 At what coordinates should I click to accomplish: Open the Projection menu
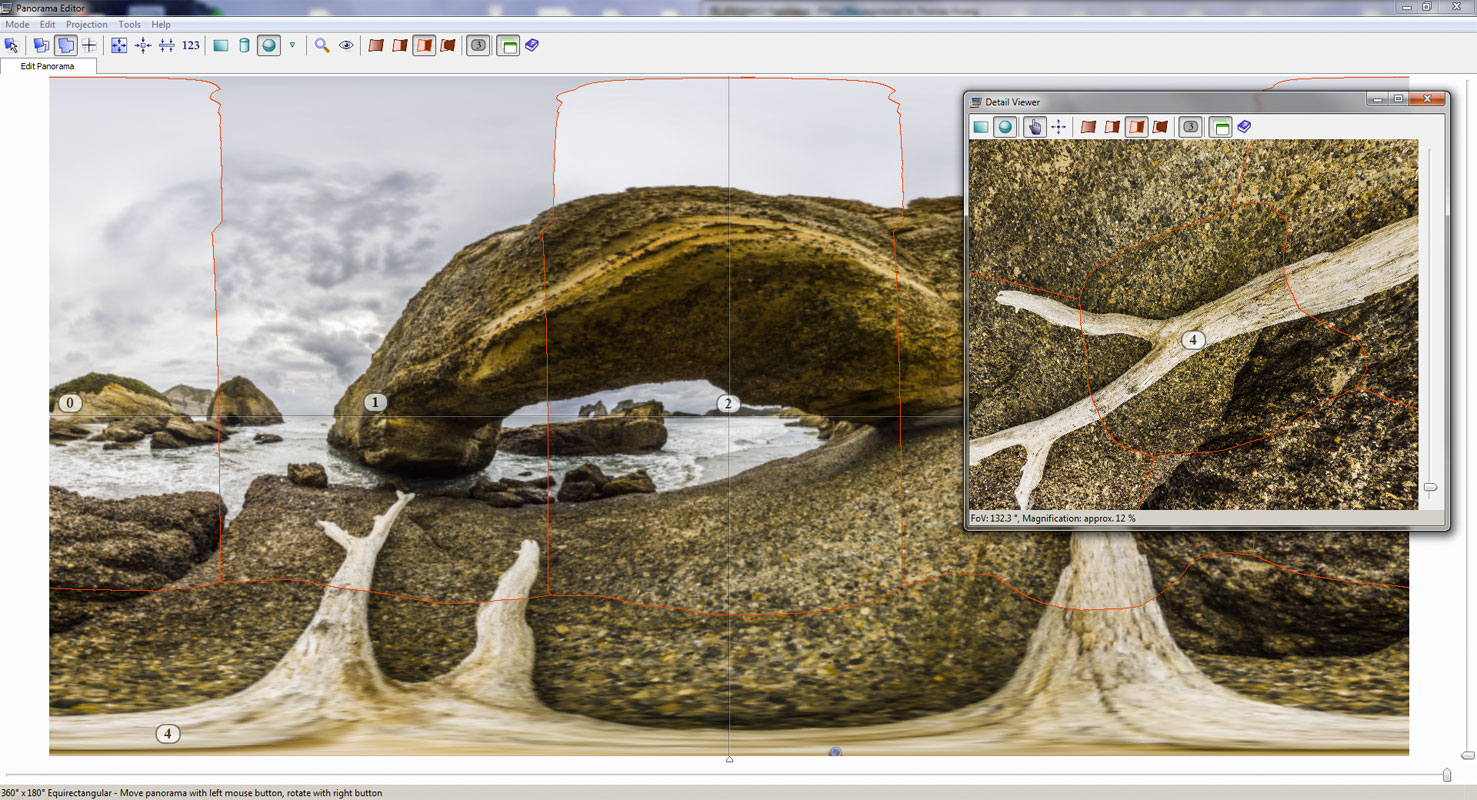(x=86, y=24)
